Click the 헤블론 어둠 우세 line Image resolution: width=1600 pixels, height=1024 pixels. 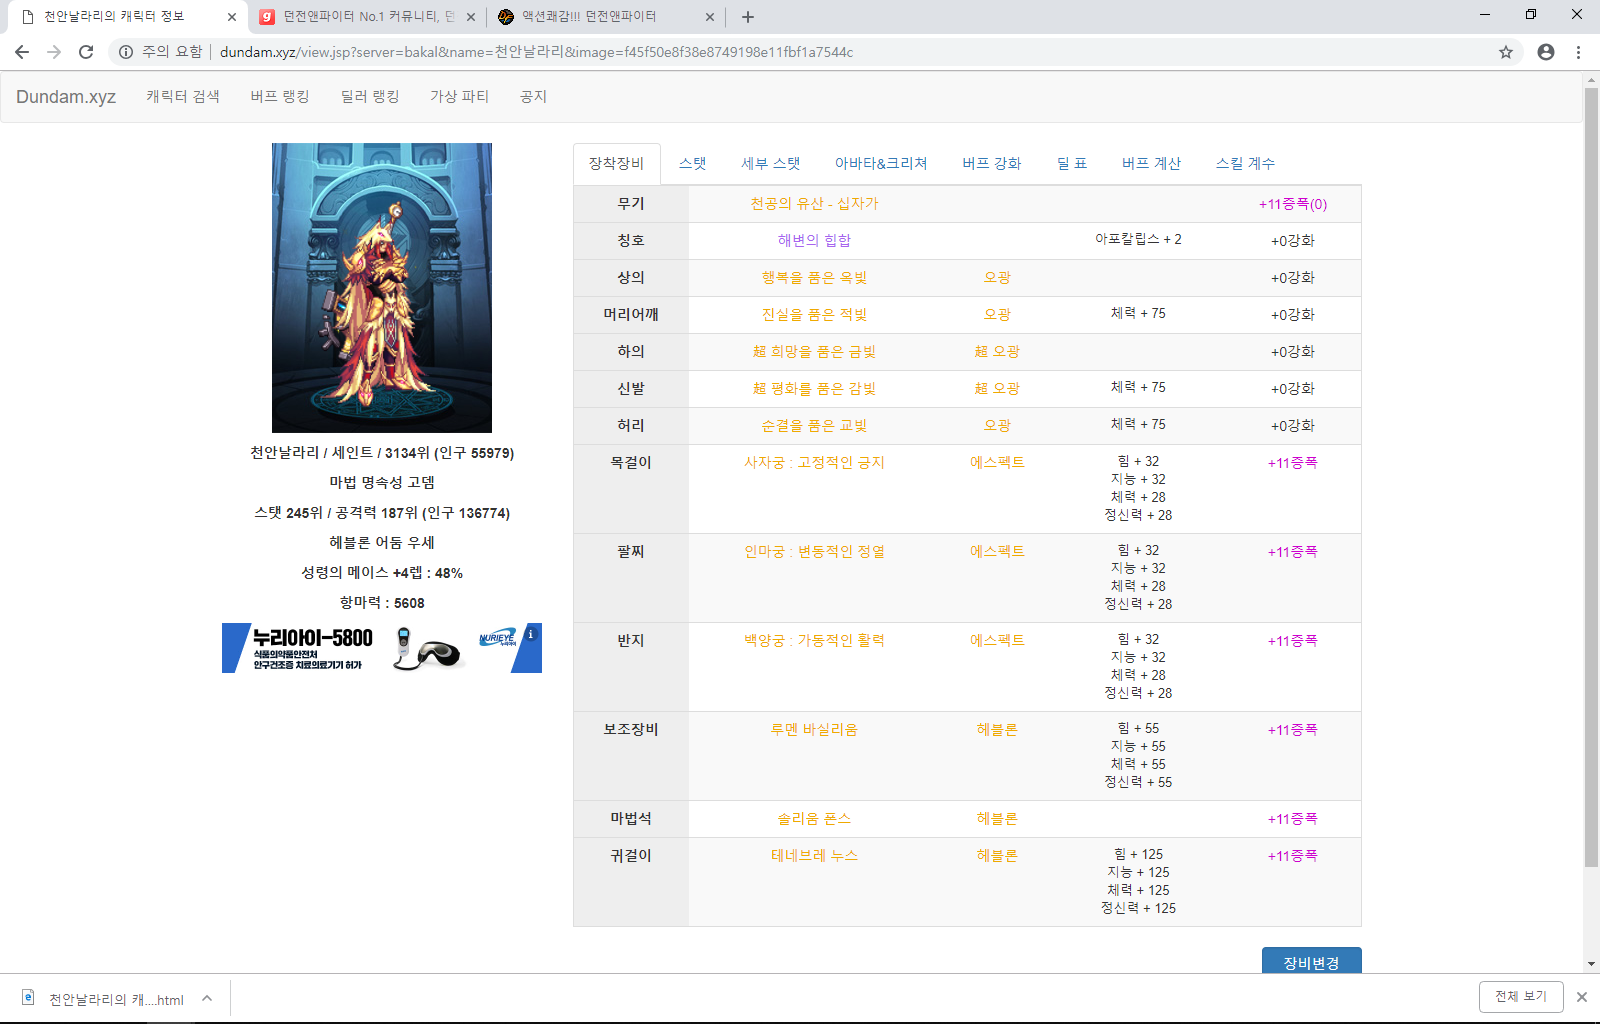382,543
